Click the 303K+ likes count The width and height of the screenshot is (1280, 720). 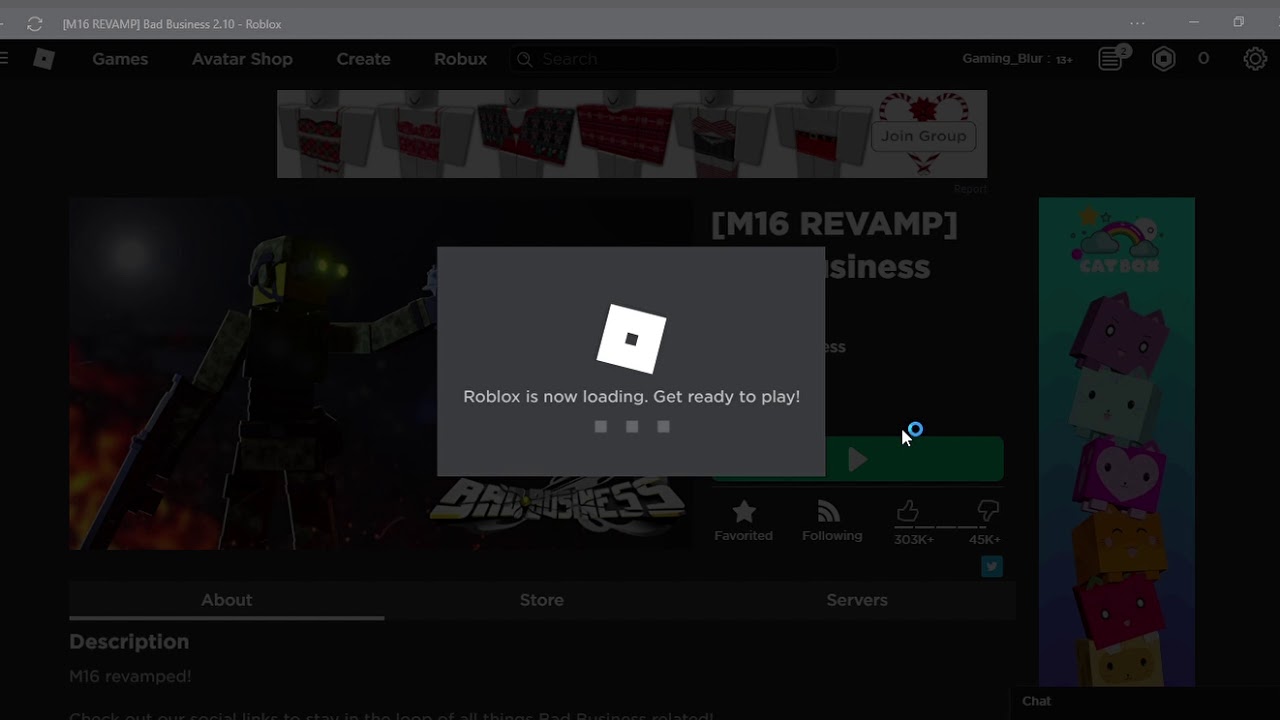pyautogui.click(x=914, y=540)
